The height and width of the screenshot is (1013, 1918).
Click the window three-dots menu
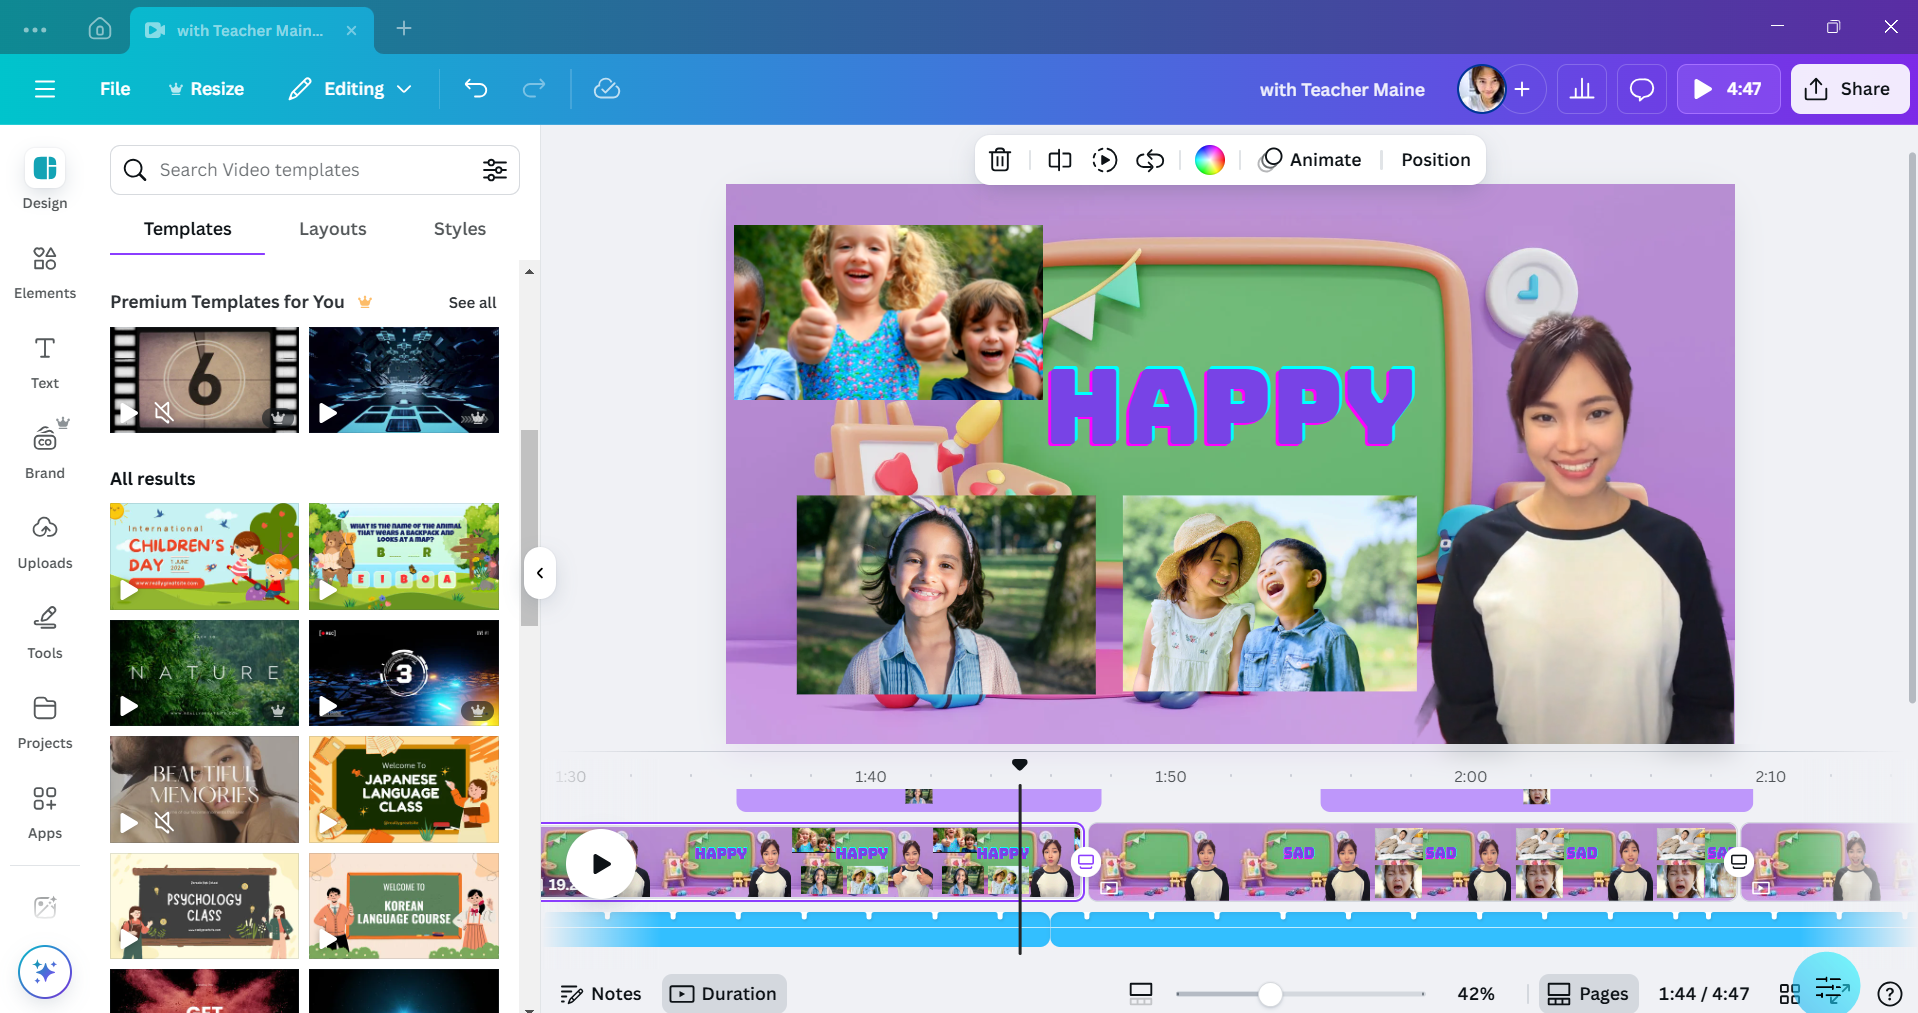(x=35, y=30)
